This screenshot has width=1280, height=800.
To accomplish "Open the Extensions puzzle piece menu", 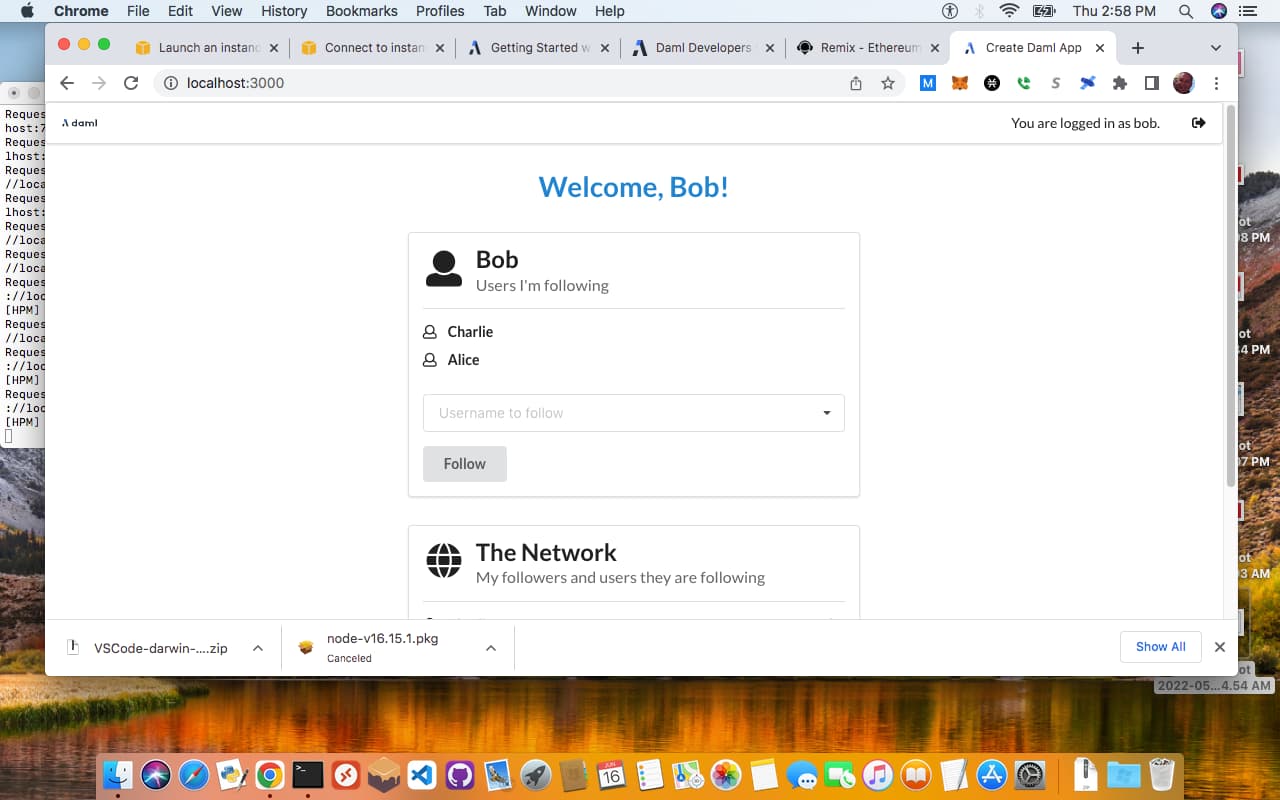I will pyautogui.click(x=1119, y=83).
